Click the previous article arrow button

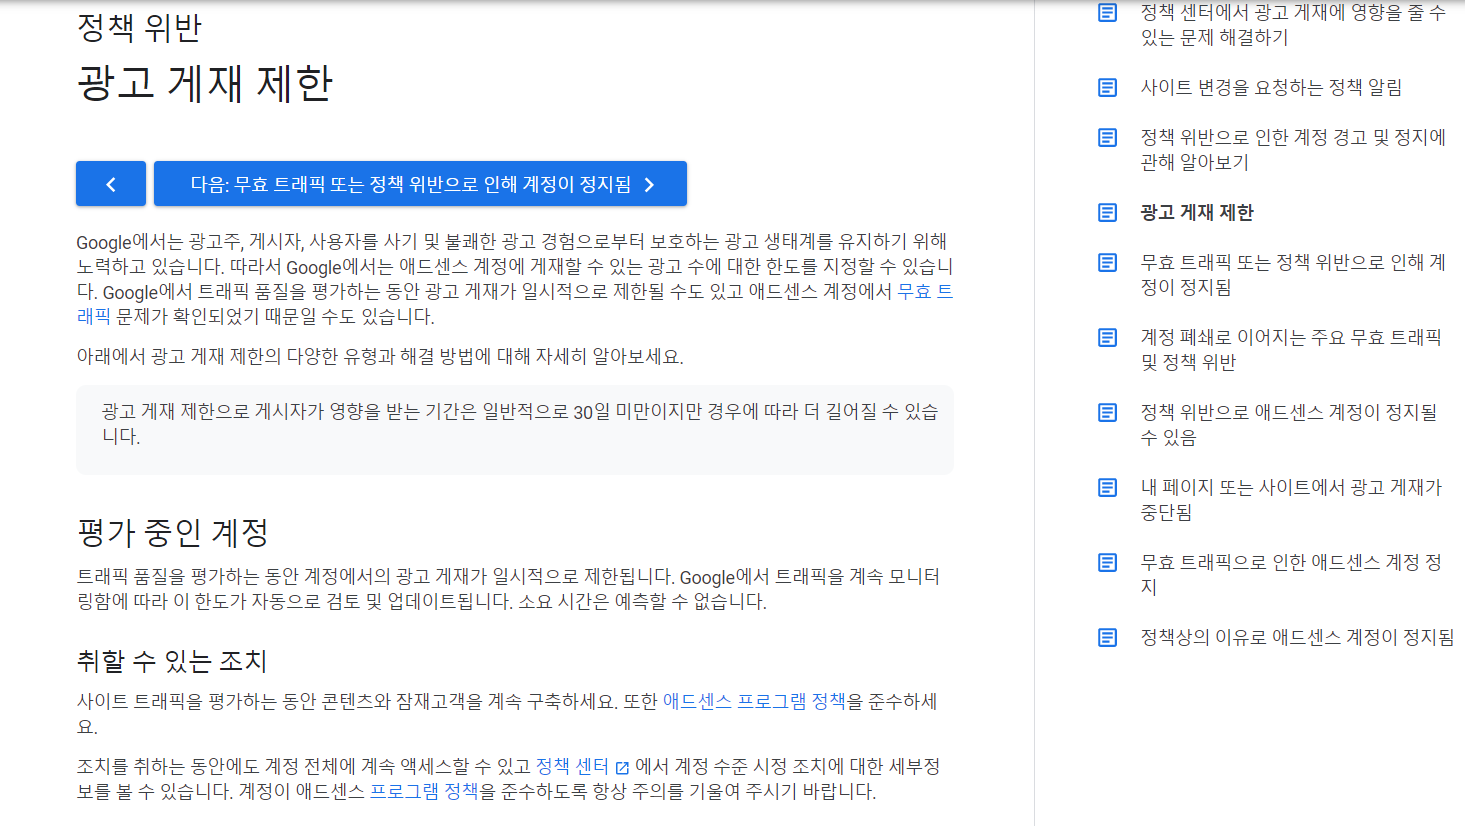point(111,184)
